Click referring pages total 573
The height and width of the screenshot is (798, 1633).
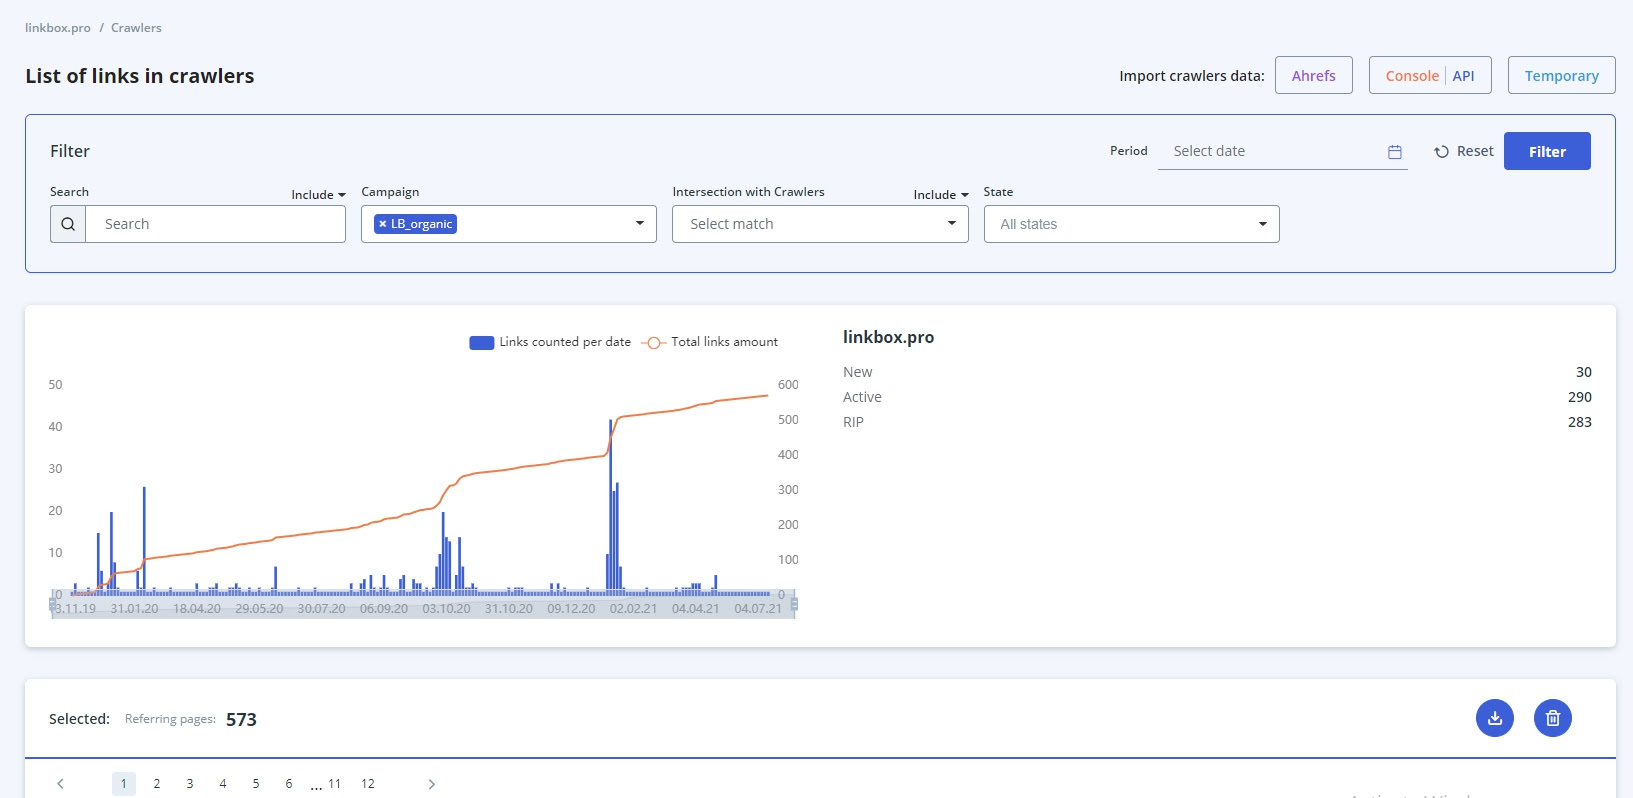click(241, 720)
